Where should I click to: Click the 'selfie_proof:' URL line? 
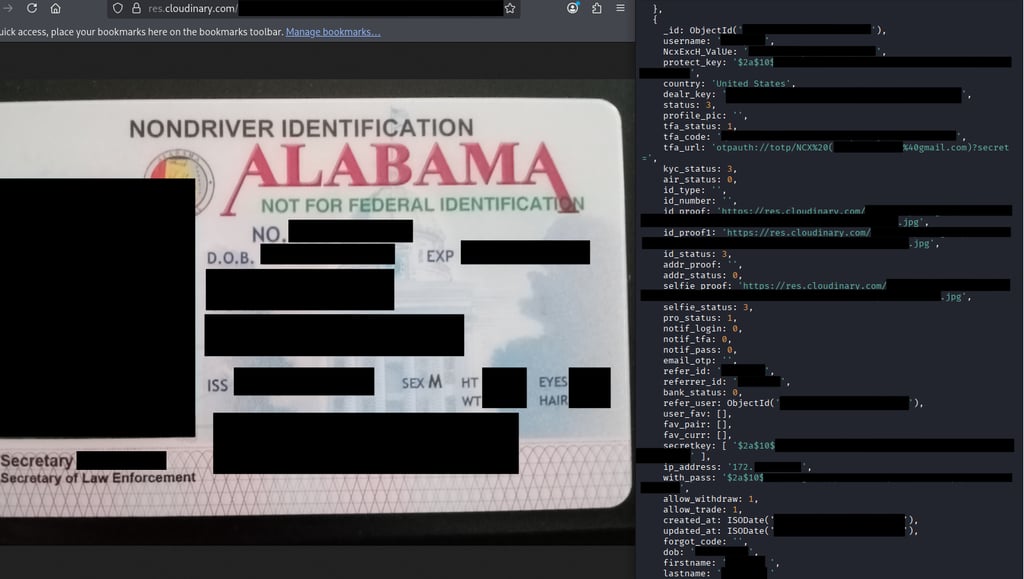(x=837, y=286)
